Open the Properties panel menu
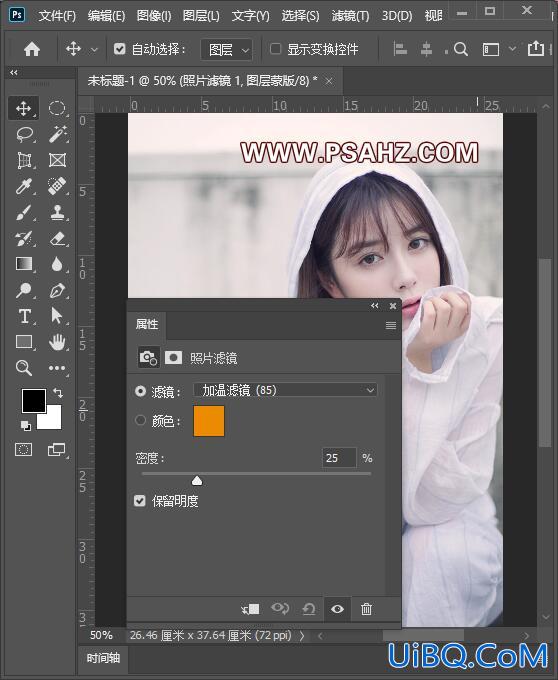Viewport: 558px width, 680px height. [x=391, y=325]
